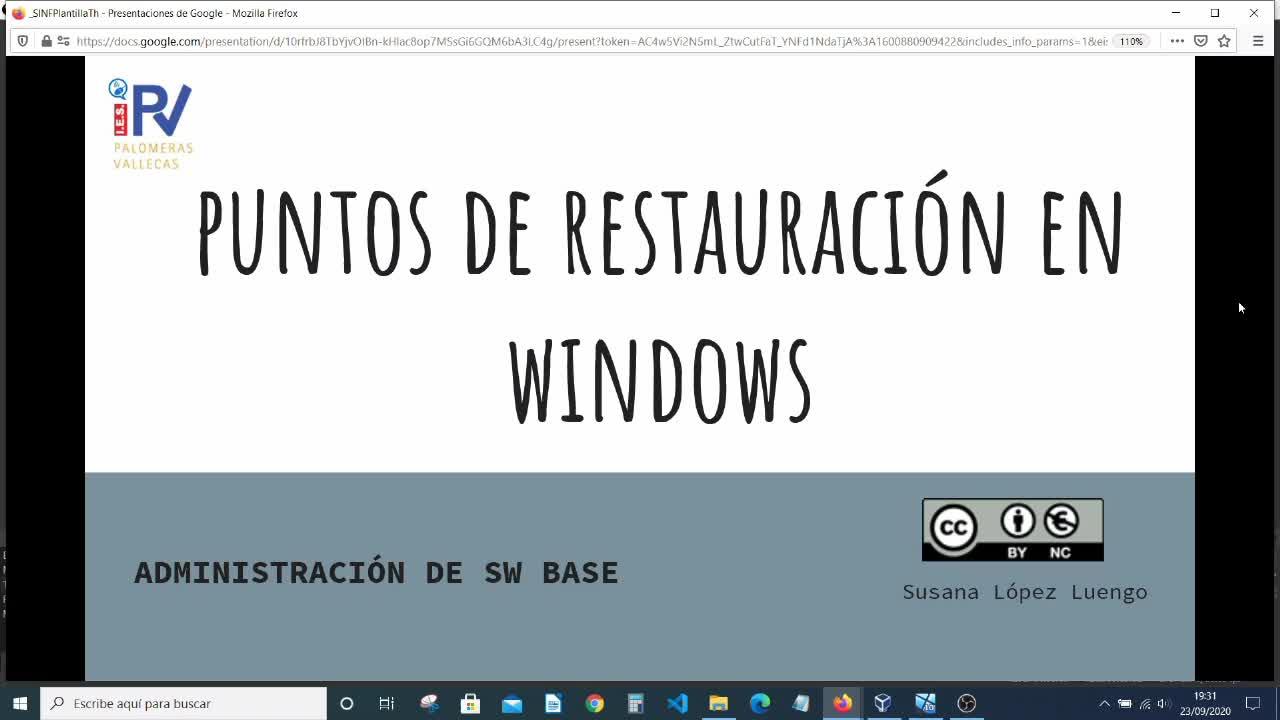This screenshot has height=720, width=1280.
Task: Open File Explorer from the taskbar
Action: [x=718, y=703]
